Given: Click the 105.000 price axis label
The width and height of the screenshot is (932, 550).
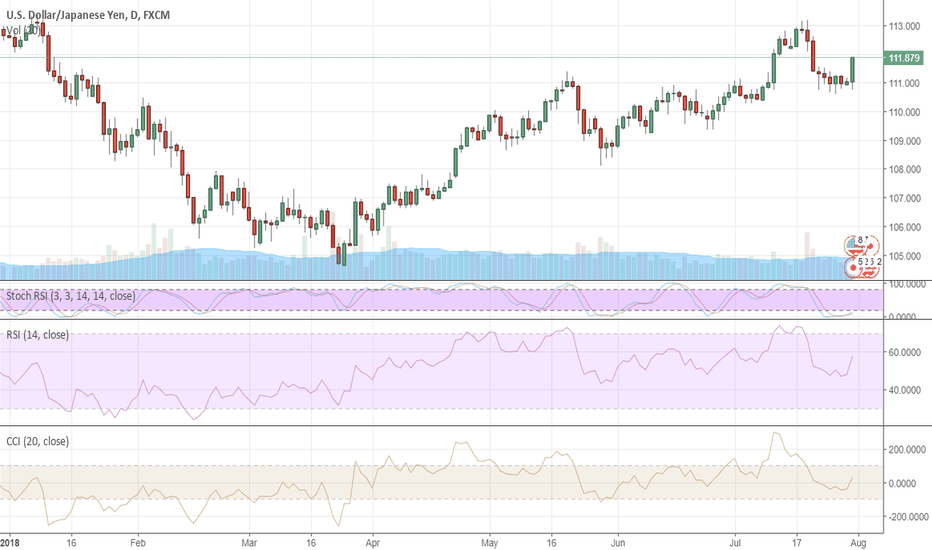Looking at the screenshot, I should point(904,256).
